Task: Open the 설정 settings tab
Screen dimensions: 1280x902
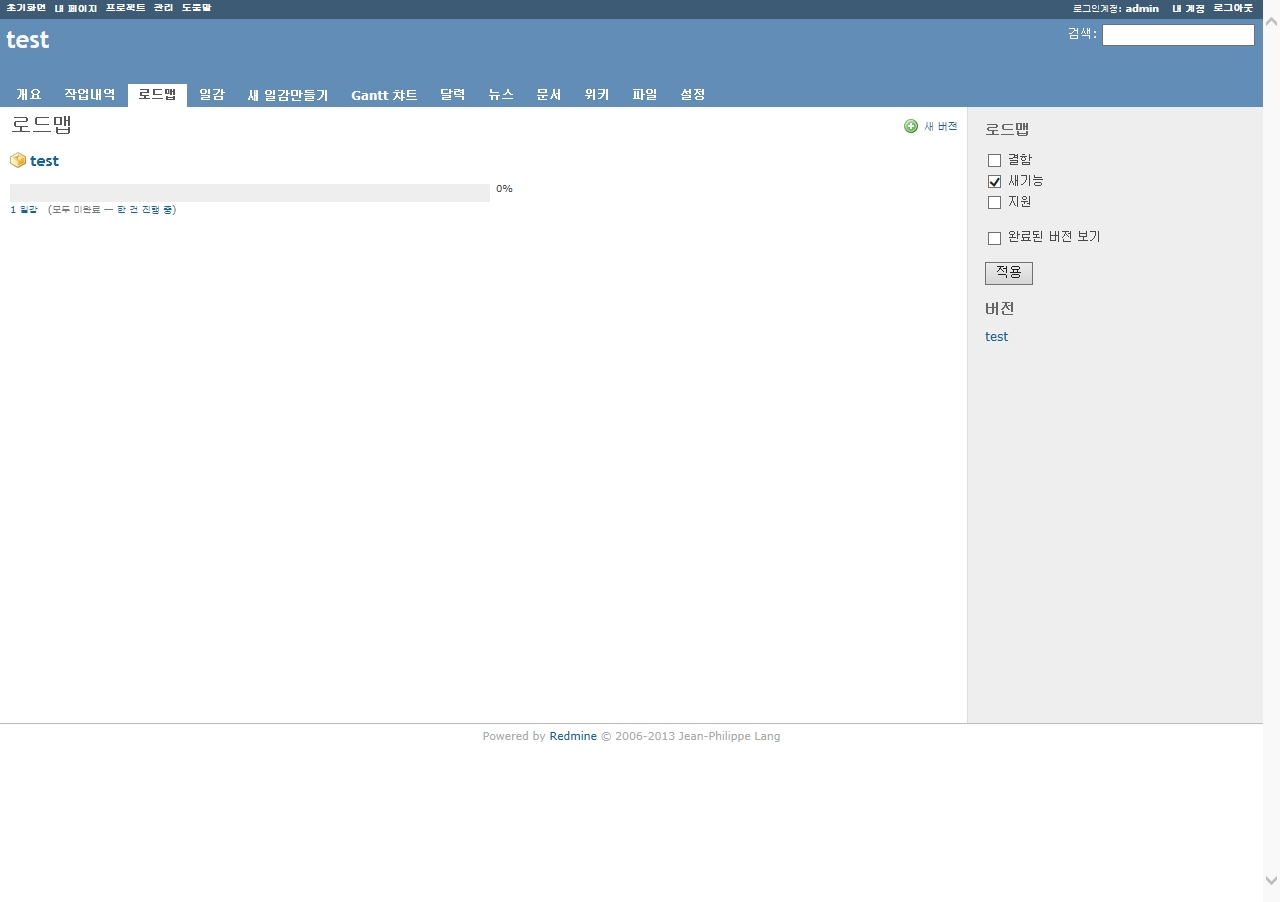Action: pos(693,95)
